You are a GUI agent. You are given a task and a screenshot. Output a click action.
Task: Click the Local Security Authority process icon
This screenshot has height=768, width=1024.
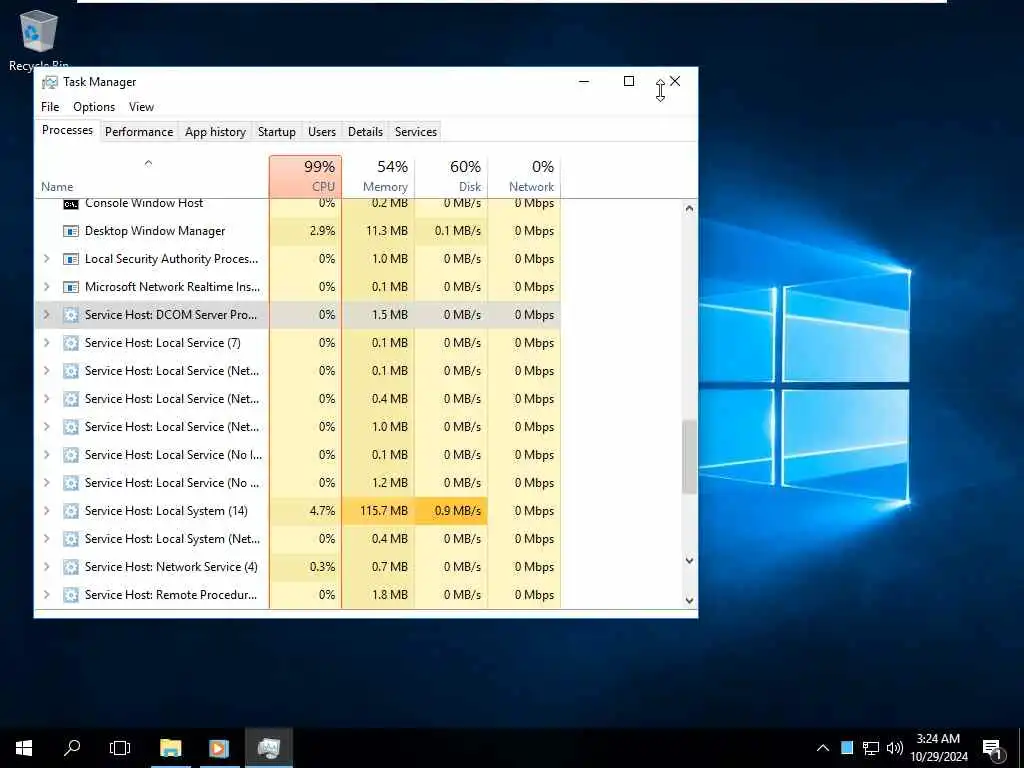pyautogui.click(x=71, y=259)
